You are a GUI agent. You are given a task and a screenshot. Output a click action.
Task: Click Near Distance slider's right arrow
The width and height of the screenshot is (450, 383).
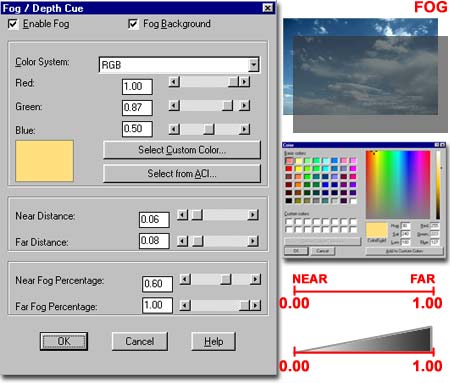253,215
